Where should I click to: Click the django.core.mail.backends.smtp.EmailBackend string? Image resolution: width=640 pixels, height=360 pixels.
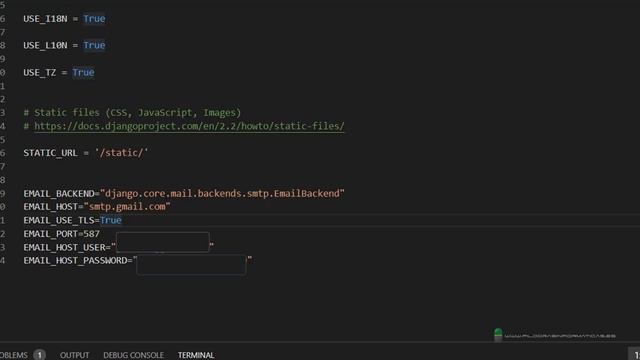click(x=222, y=193)
